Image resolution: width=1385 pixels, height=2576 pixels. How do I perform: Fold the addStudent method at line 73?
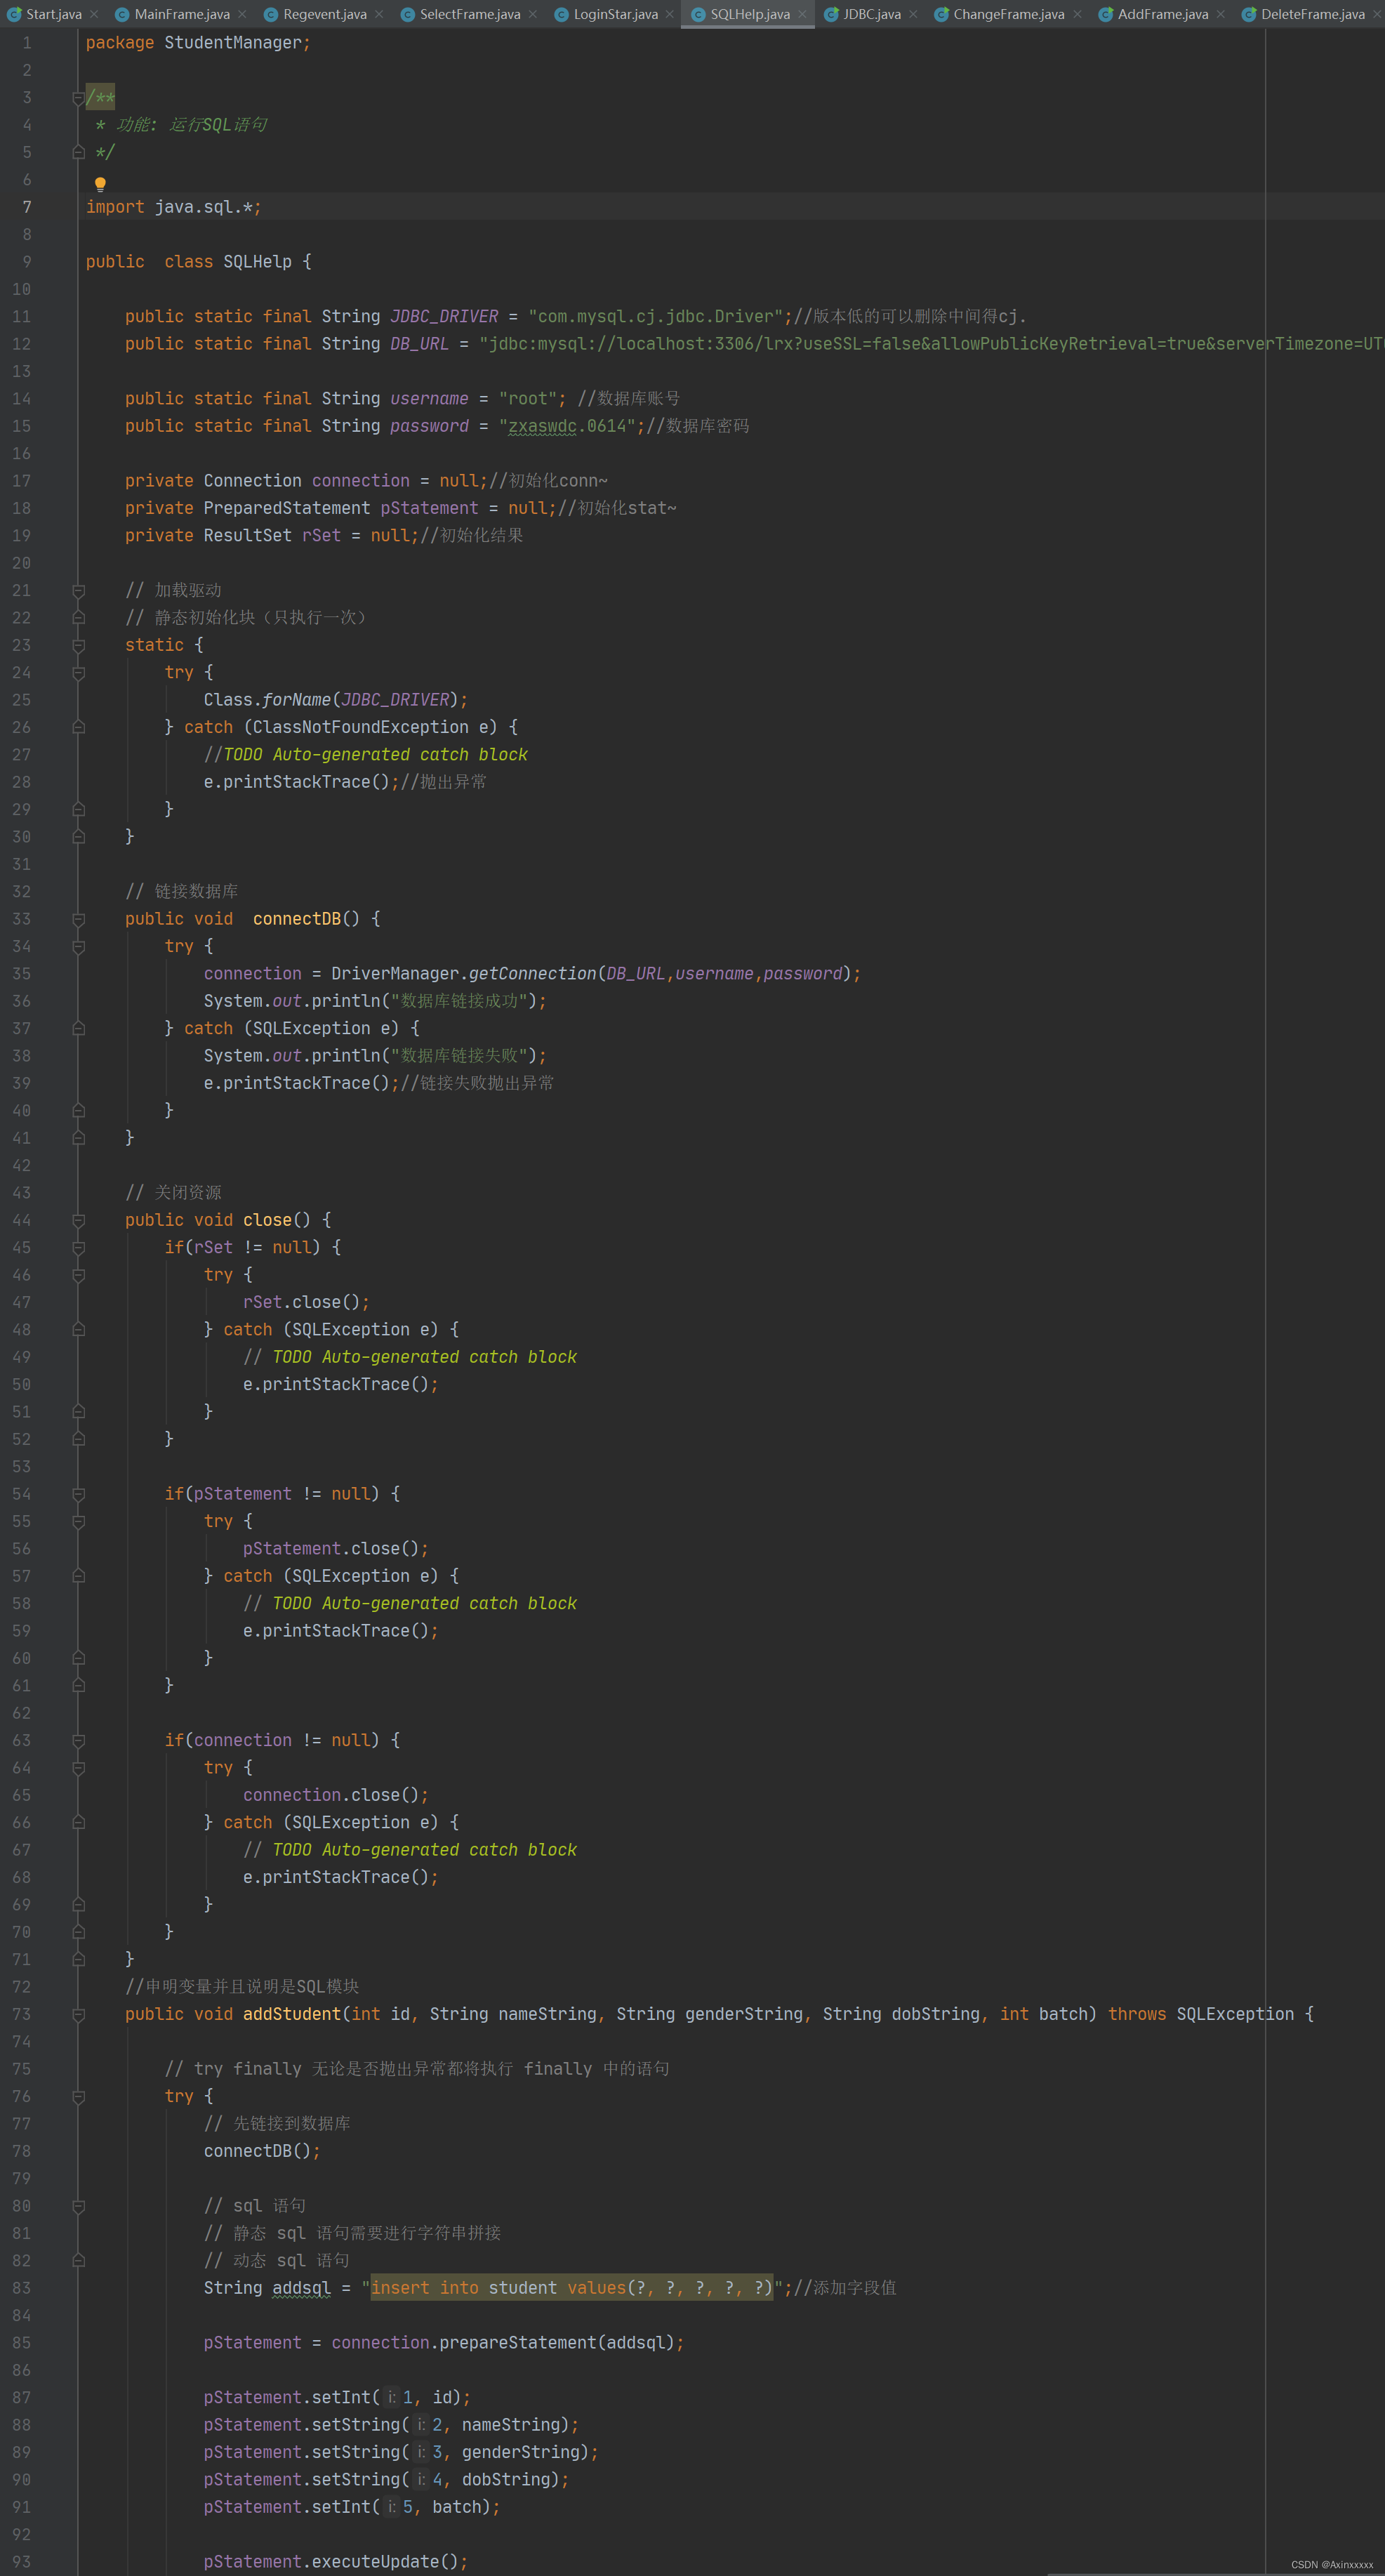[x=78, y=2015]
